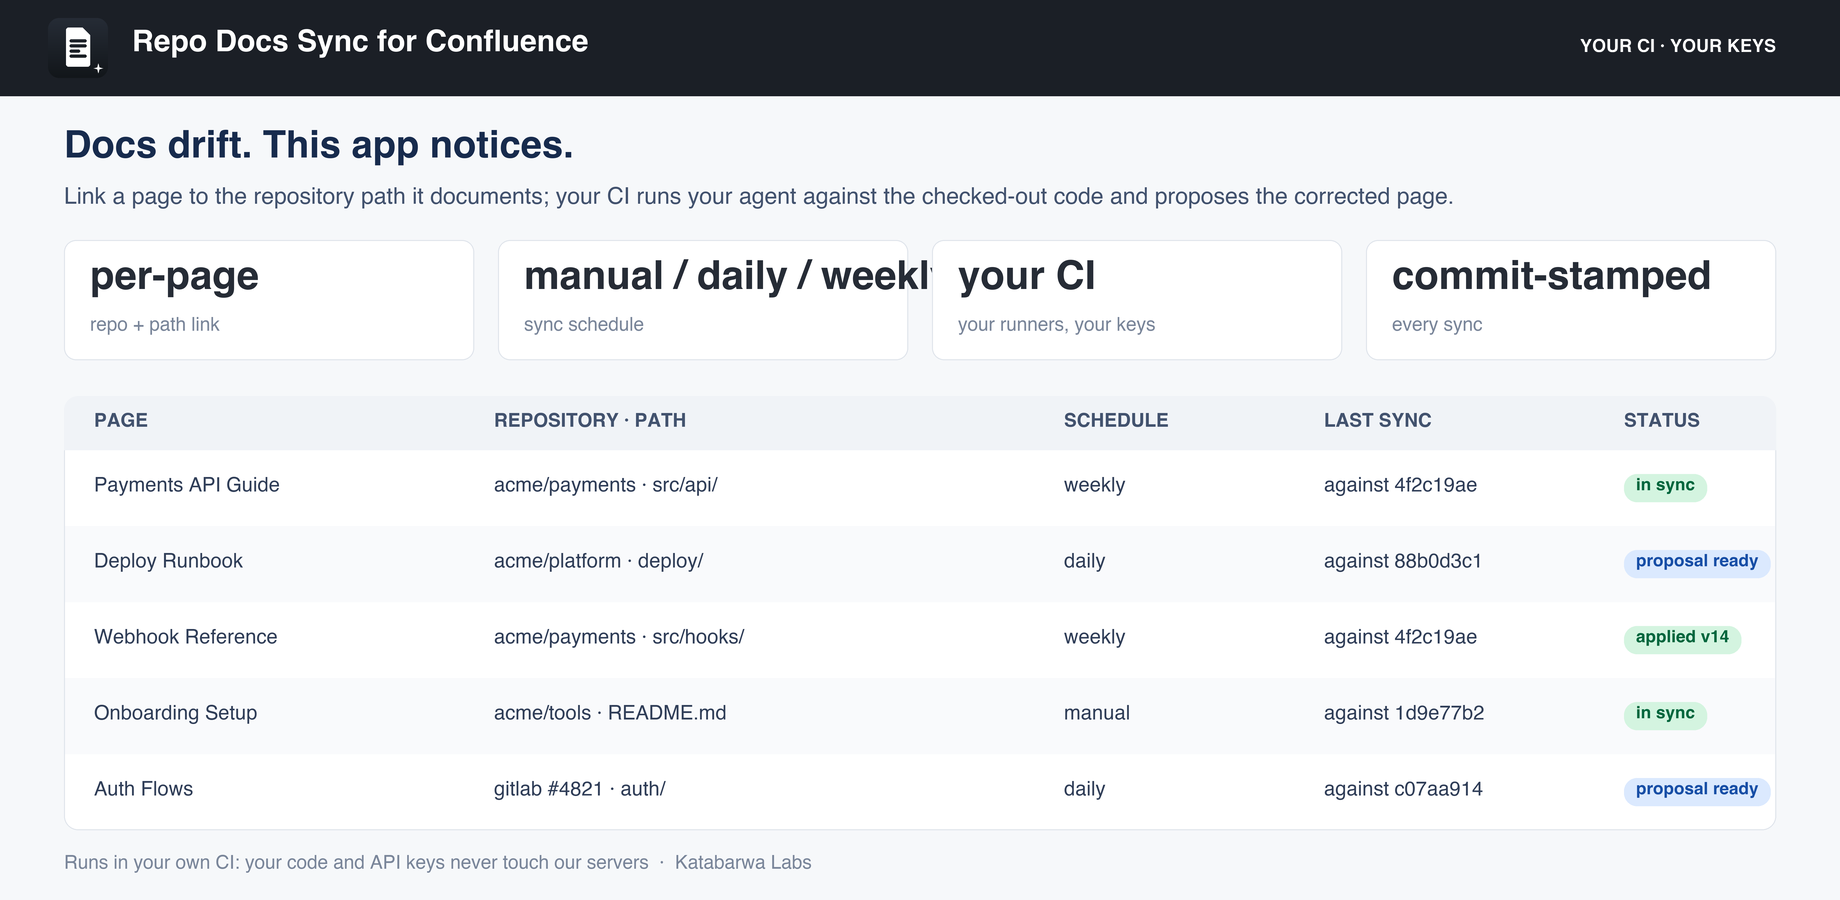Screen dimensions: 1840x900
Task: Click last sync against c07aa914
Action: tap(1403, 789)
